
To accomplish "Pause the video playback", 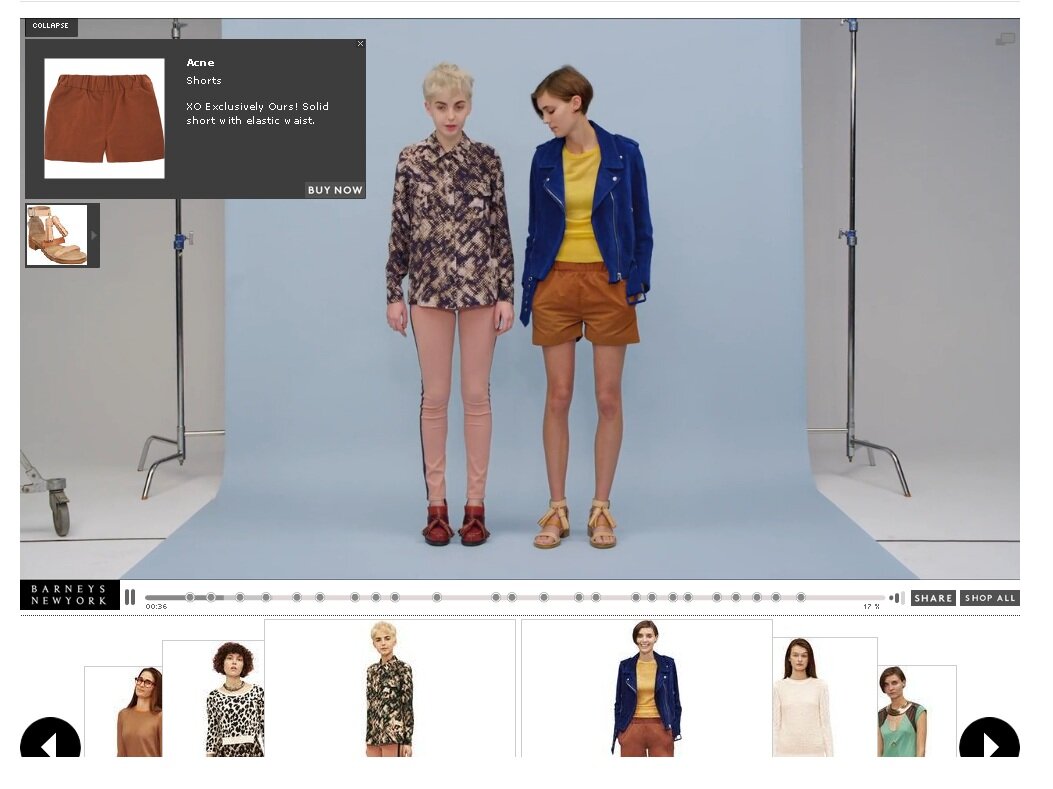I will point(131,595).
